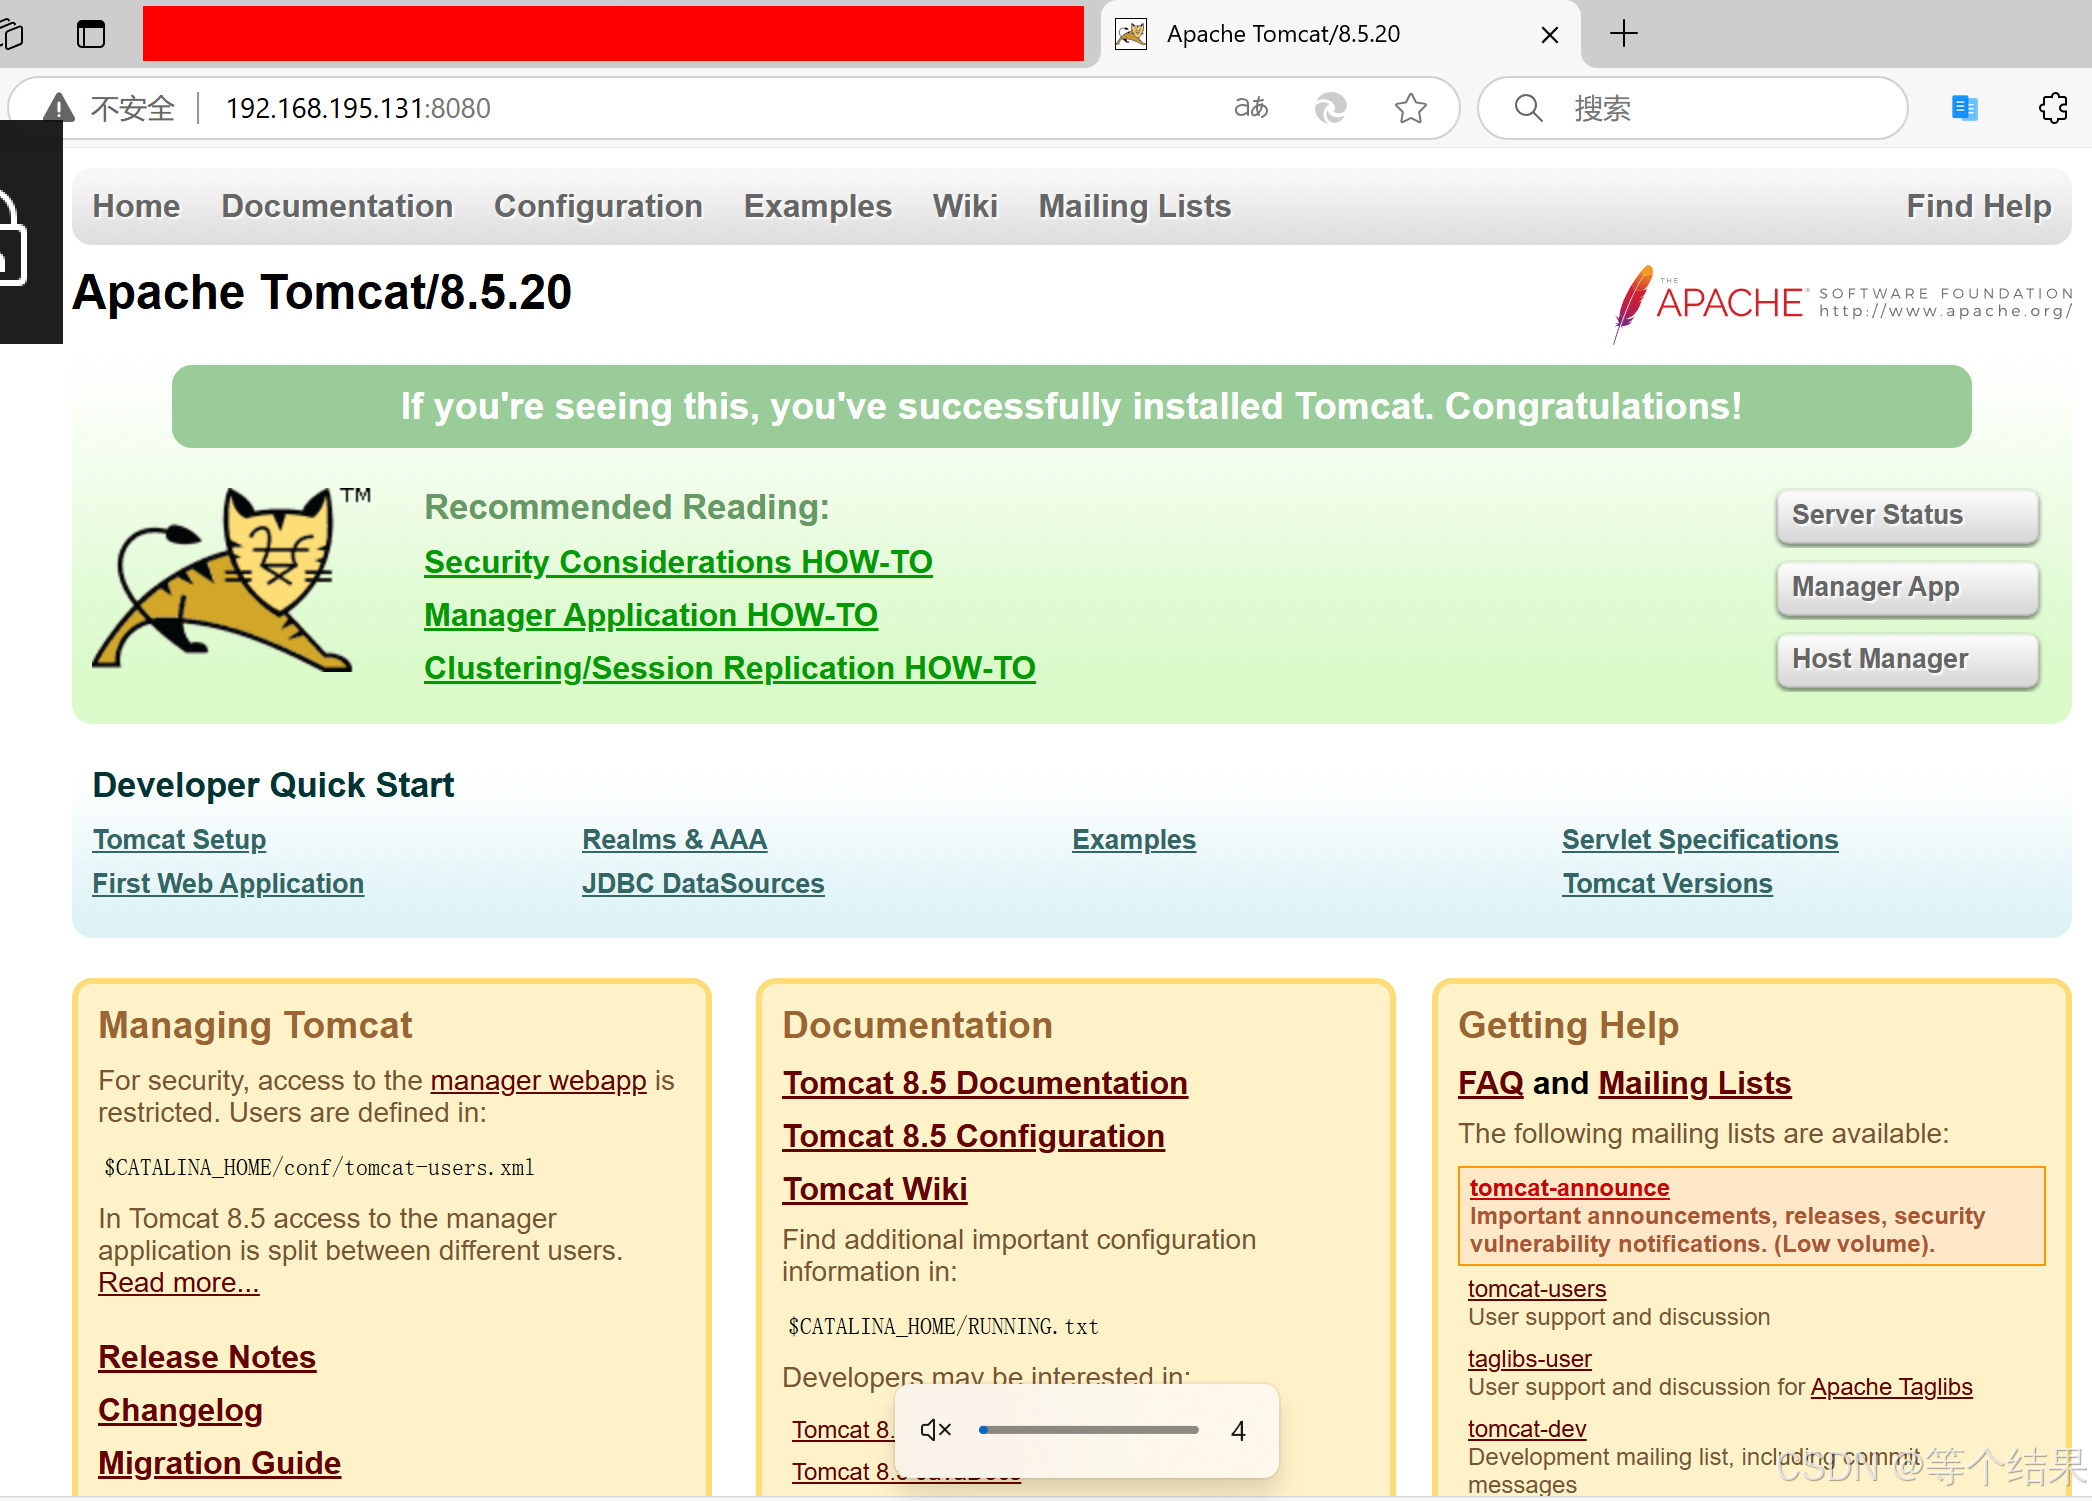Click the translate page icon in address bar
This screenshot has height=1501, width=2092.
[x=1250, y=108]
